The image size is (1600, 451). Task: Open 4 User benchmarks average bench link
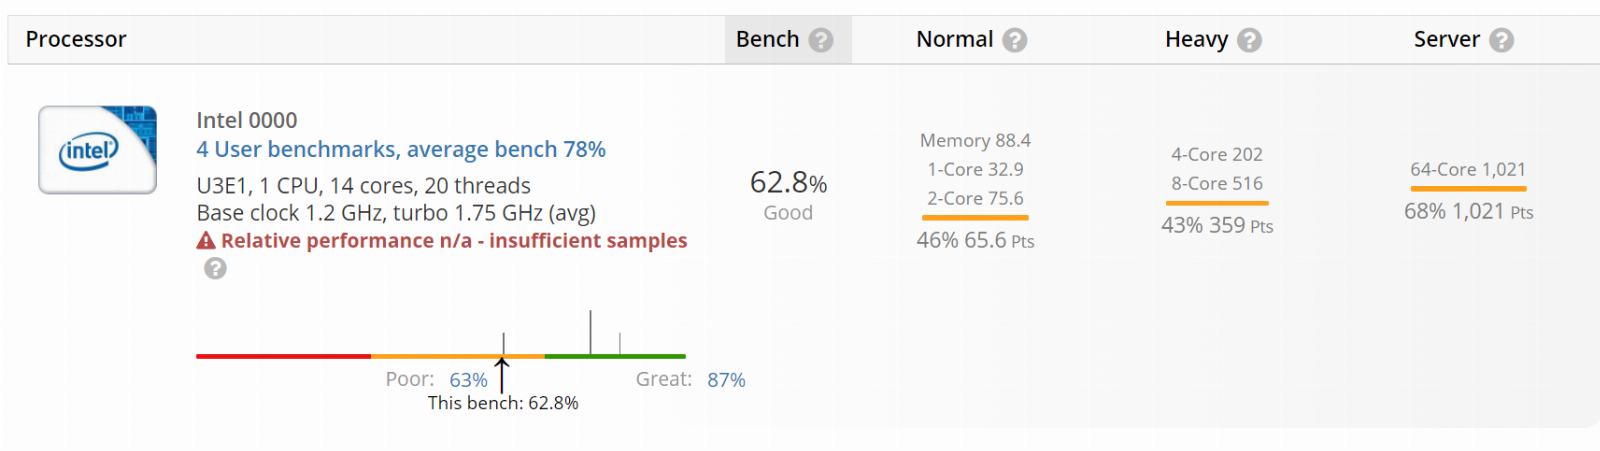click(x=401, y=149)
